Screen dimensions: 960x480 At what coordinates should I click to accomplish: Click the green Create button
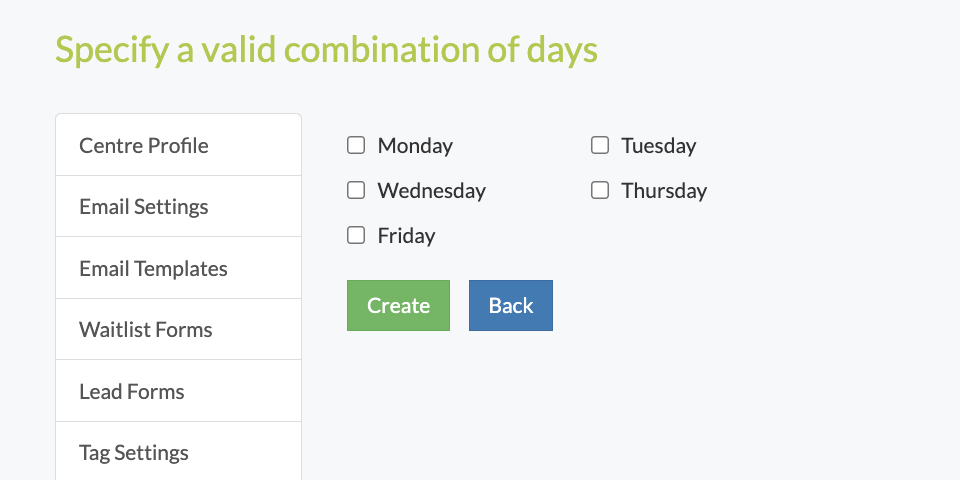(x=399, y=306)
